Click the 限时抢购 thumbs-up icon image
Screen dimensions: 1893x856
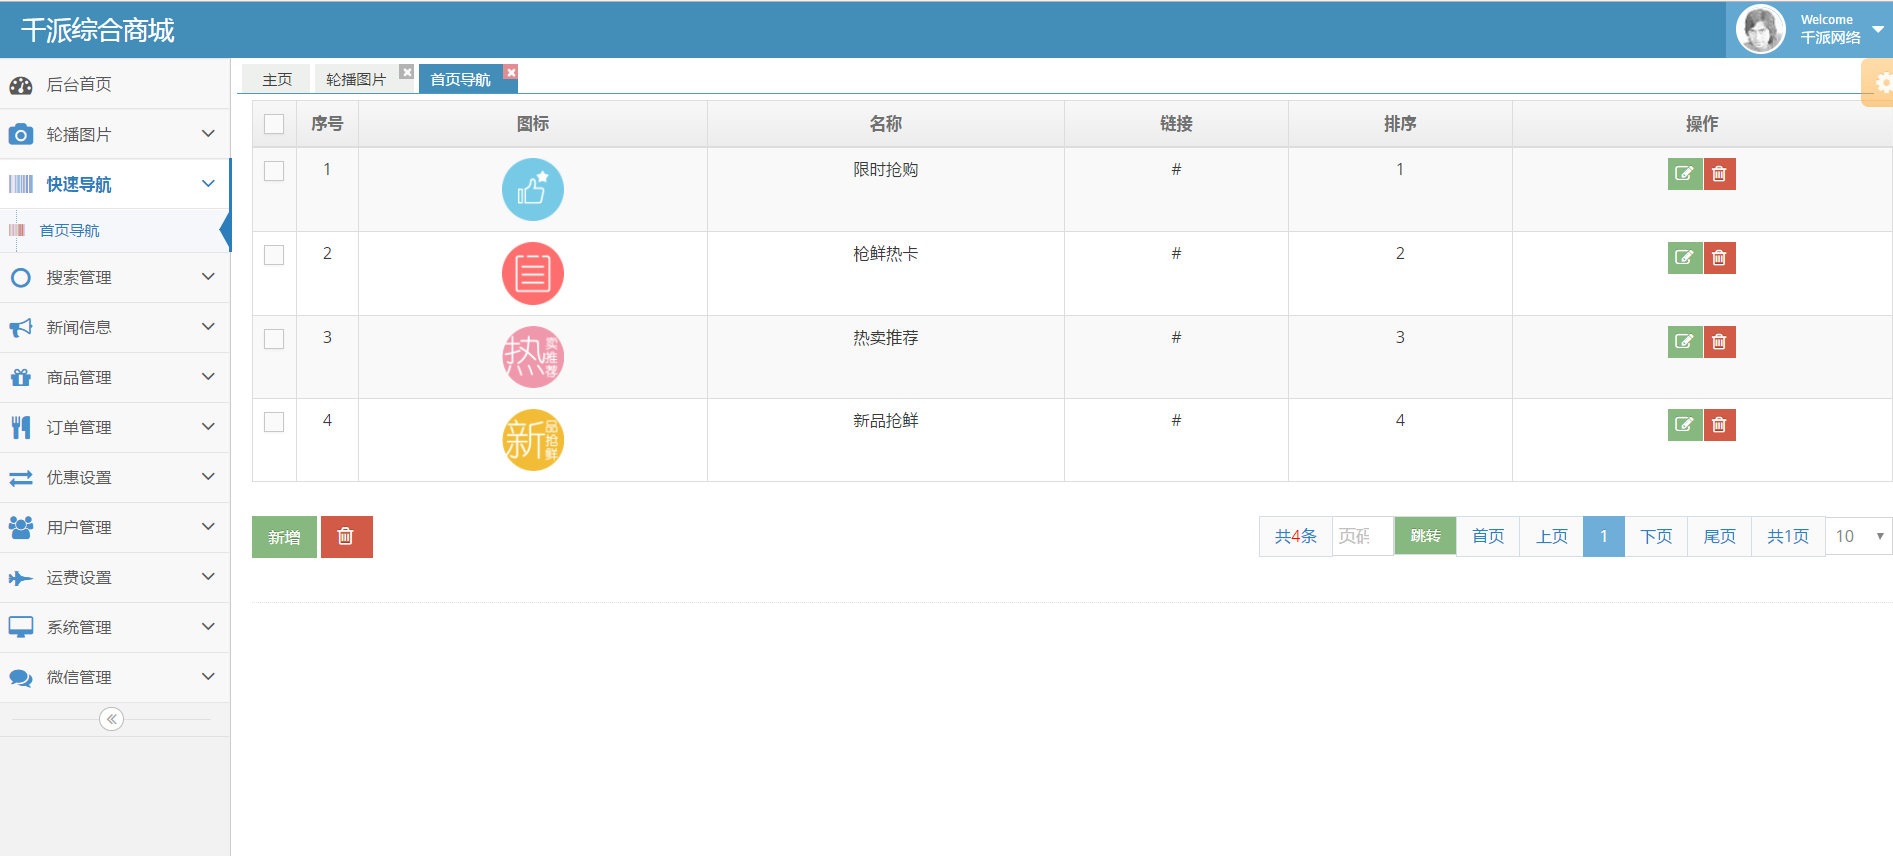(533, 190)
